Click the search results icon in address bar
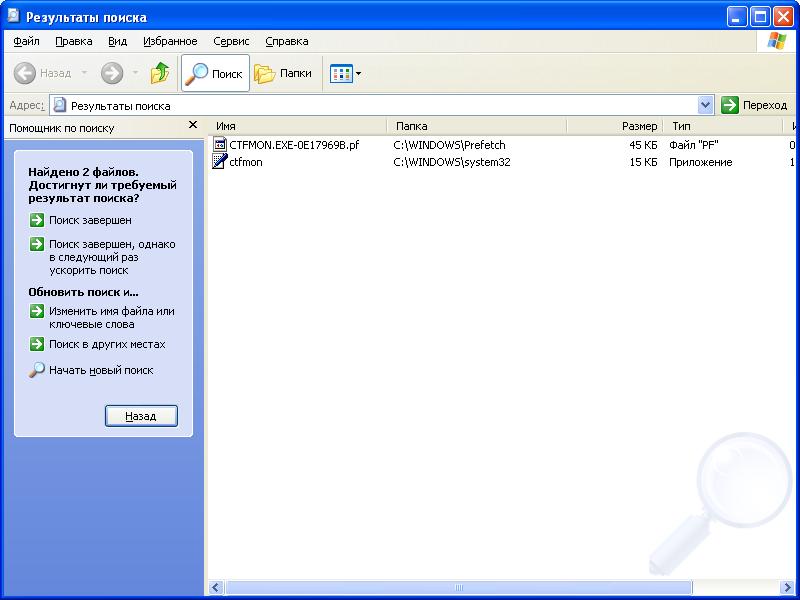Image resolution: width=800 pixels, height=600 pixels. [60, 106]
